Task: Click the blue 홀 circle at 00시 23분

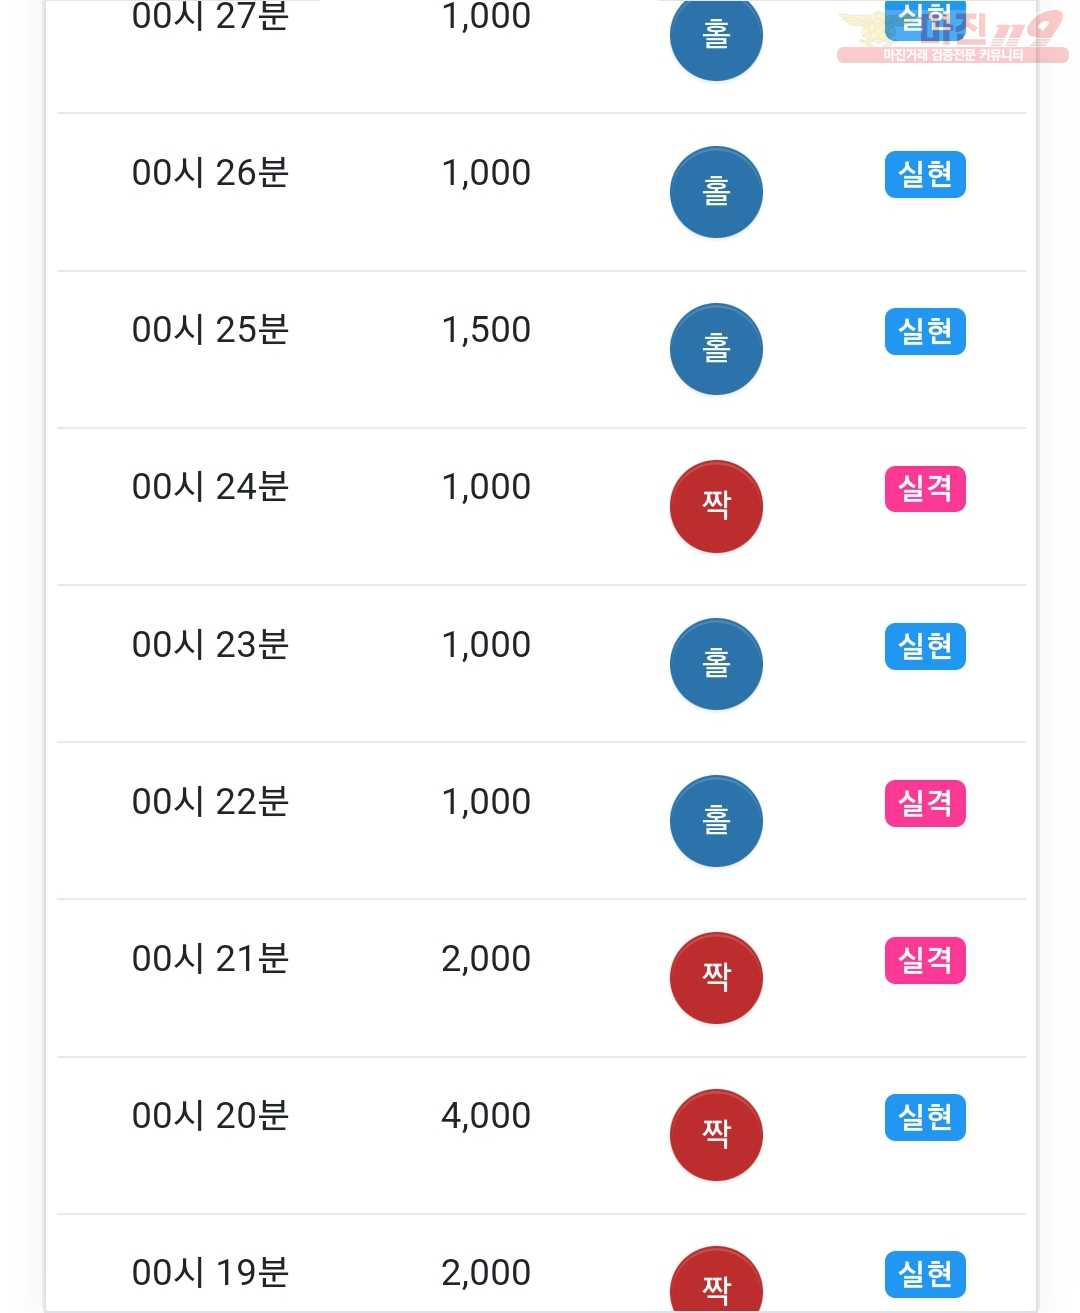Action: pos(716,664)
